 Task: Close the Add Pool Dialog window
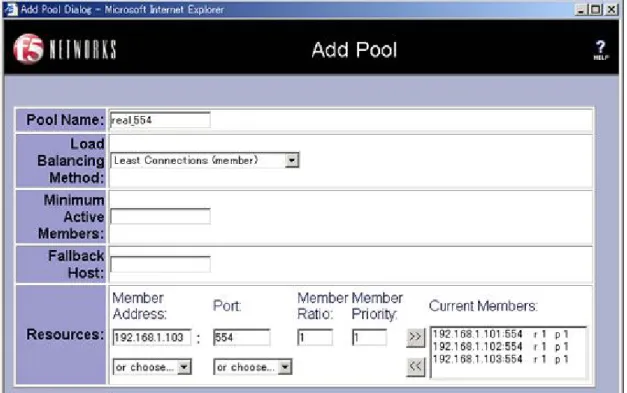pos(612,10)
